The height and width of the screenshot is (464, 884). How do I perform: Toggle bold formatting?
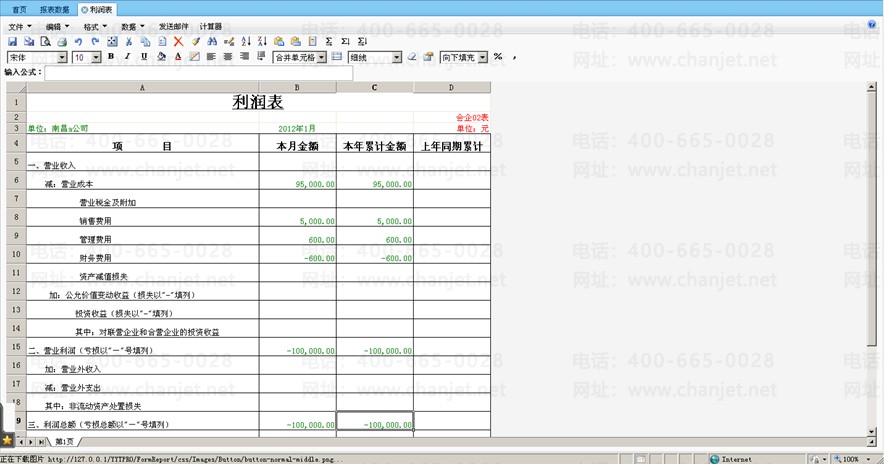point(110,57)
